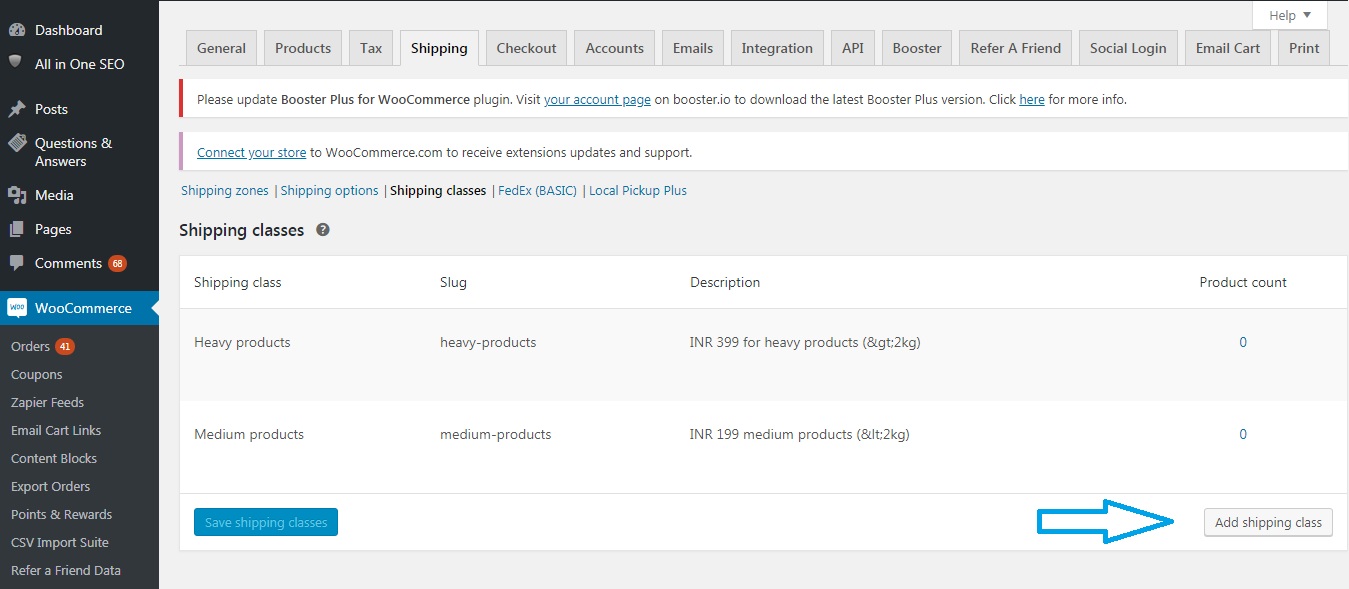Open Points & Rewards submenu item
Image resolution: width=1349 pixels, height=589 pixels.
click(x=61, y=514)
